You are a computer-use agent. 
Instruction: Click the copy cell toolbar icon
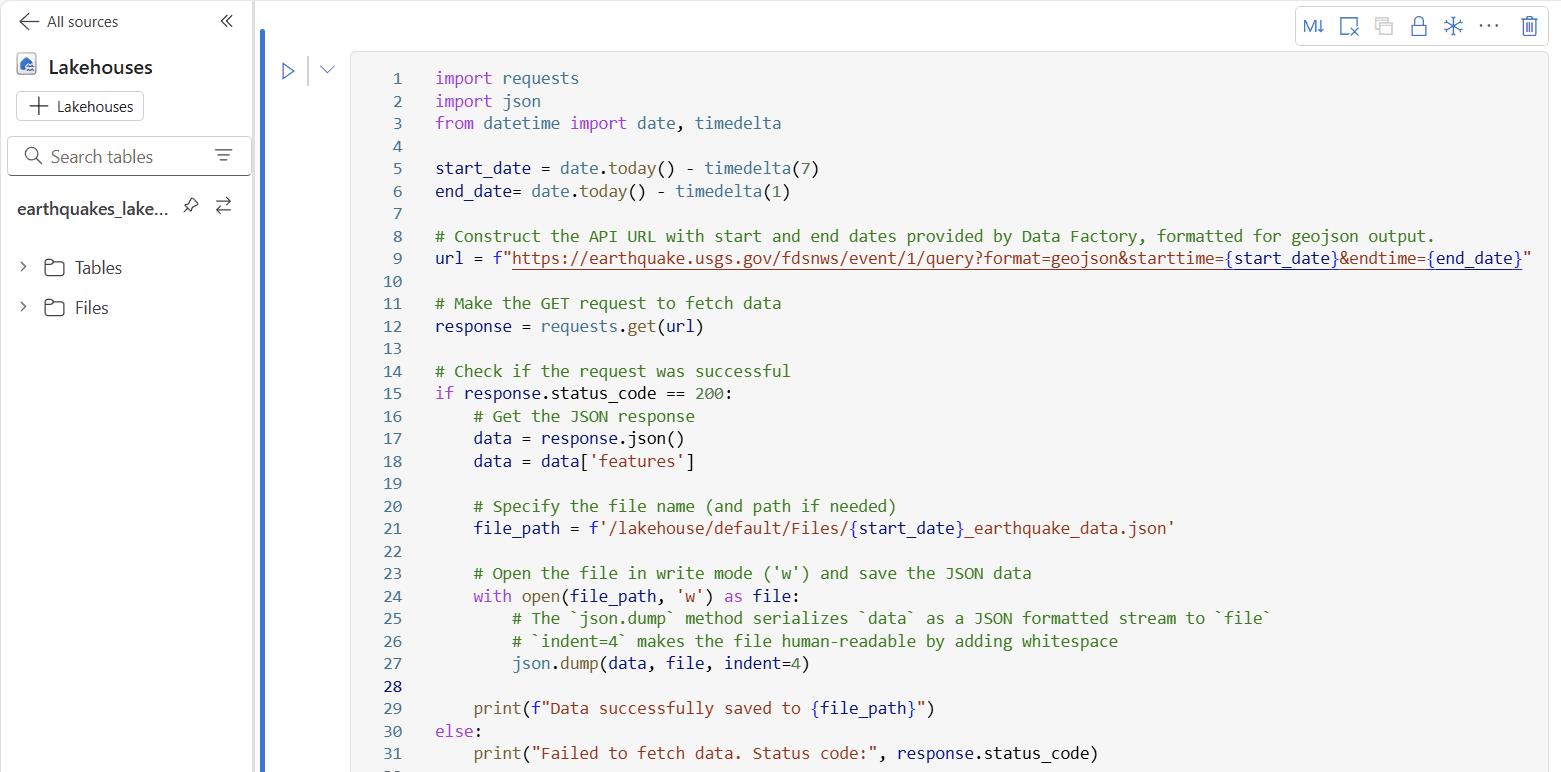pyautogui.click(x=1384, y=26)
